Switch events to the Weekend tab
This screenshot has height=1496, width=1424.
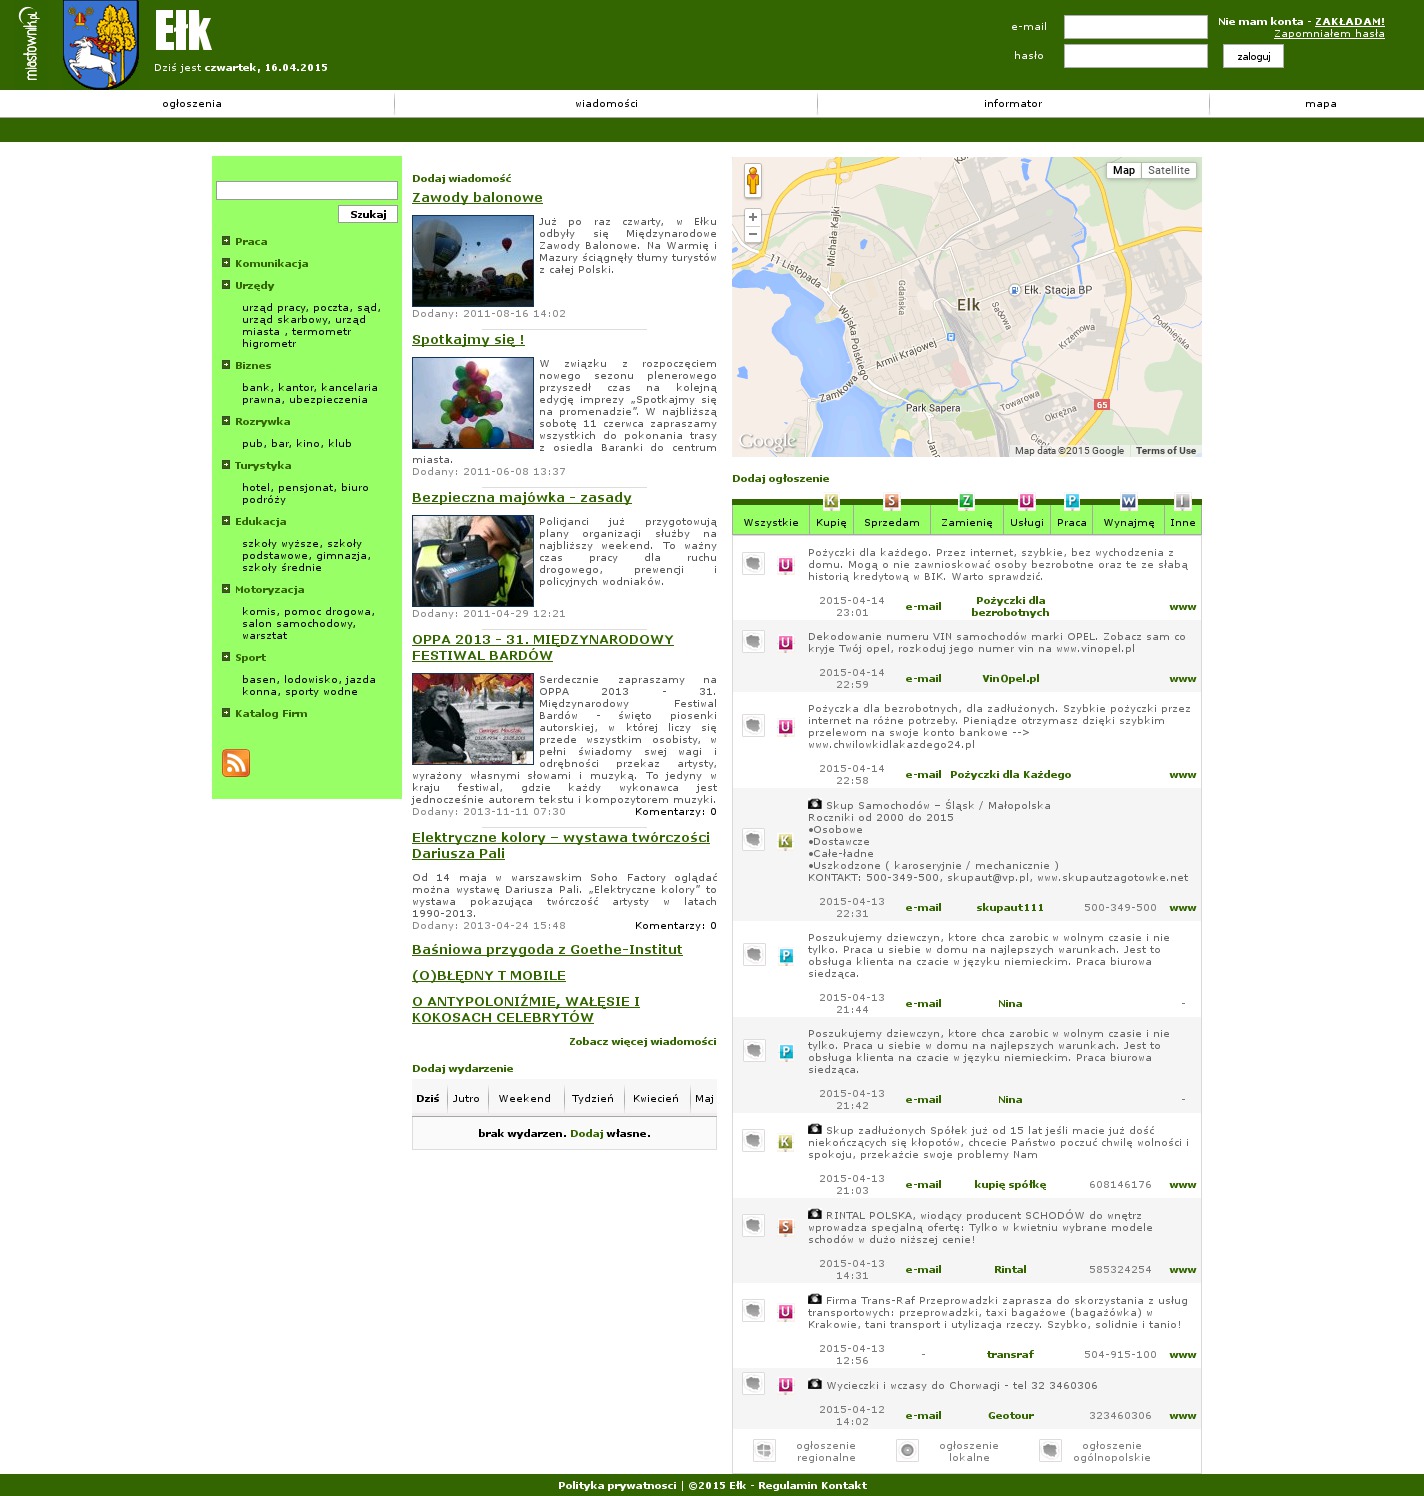coord(525,1099)
